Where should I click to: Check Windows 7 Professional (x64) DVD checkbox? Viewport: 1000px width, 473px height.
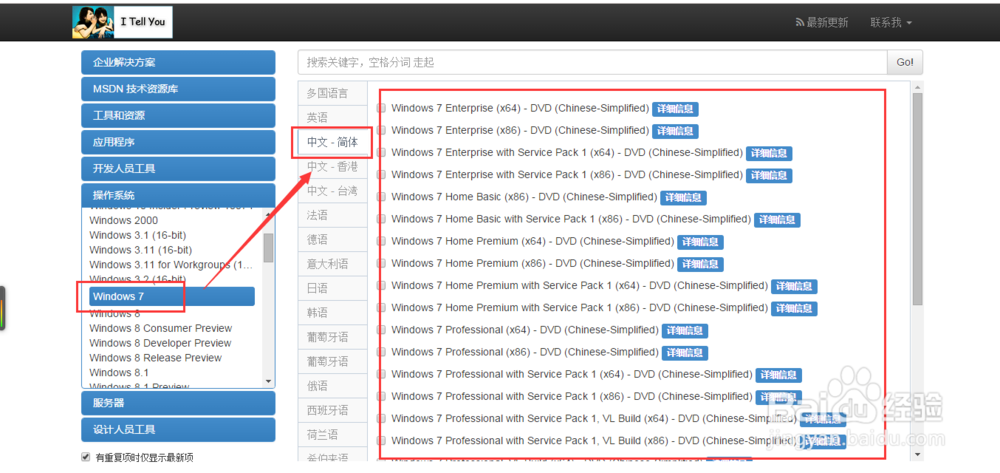pyautogui.click(x=381, y=330)
